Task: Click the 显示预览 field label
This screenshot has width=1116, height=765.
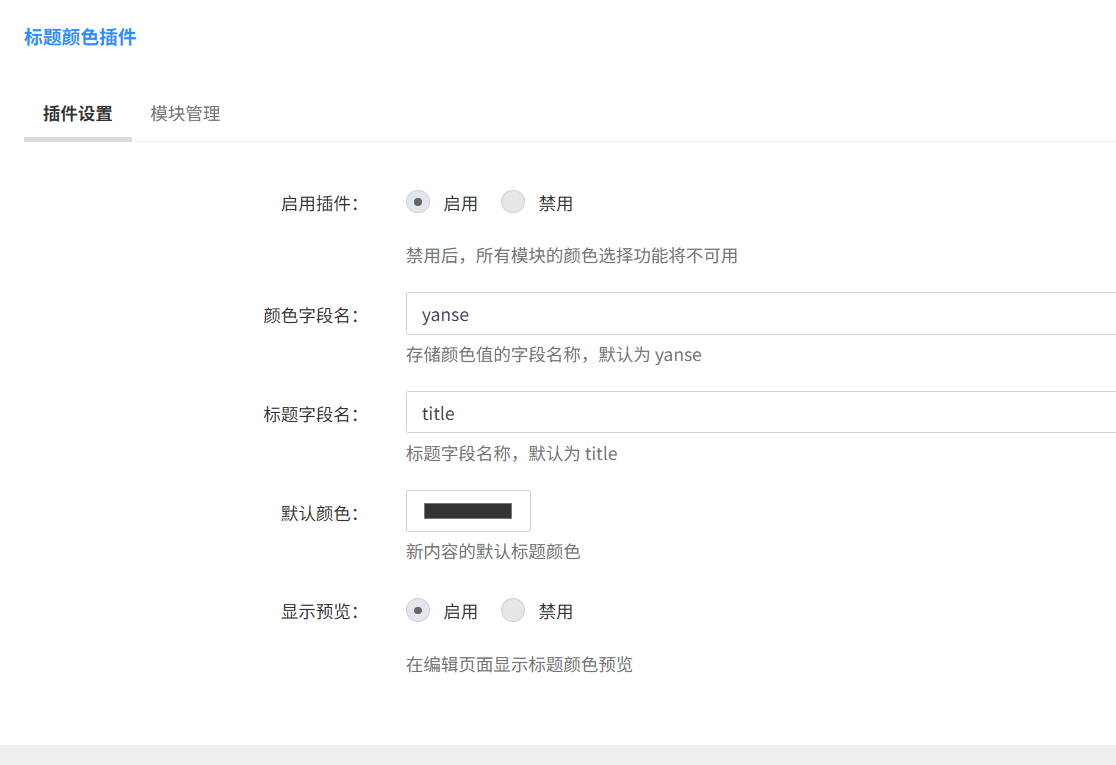Action: point(320,612)
